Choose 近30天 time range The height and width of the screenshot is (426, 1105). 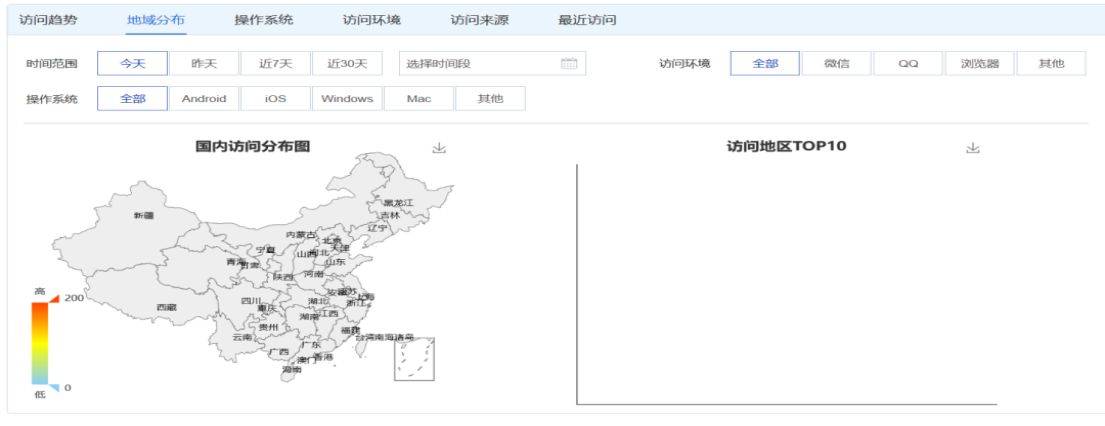[347, 63]
